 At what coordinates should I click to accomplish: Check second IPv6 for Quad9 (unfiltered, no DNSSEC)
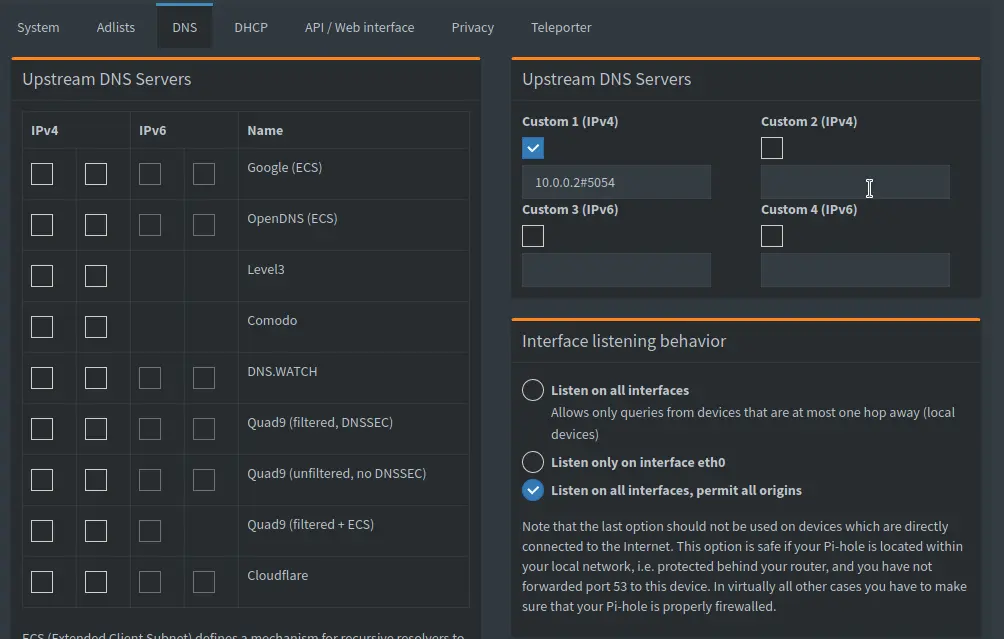(204, 480)
